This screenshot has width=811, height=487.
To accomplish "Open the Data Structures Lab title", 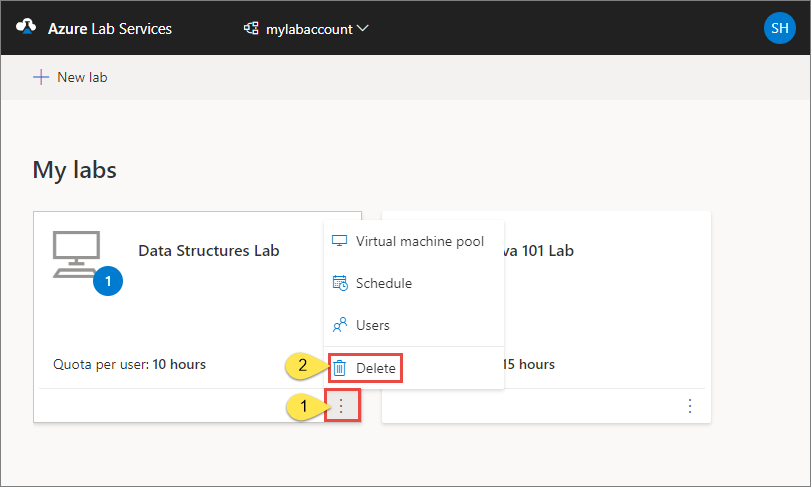I will 209,251.
